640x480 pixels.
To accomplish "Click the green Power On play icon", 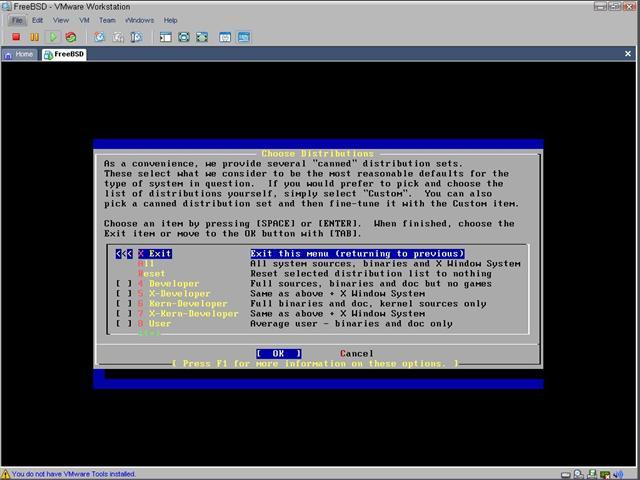I will 53,37.
